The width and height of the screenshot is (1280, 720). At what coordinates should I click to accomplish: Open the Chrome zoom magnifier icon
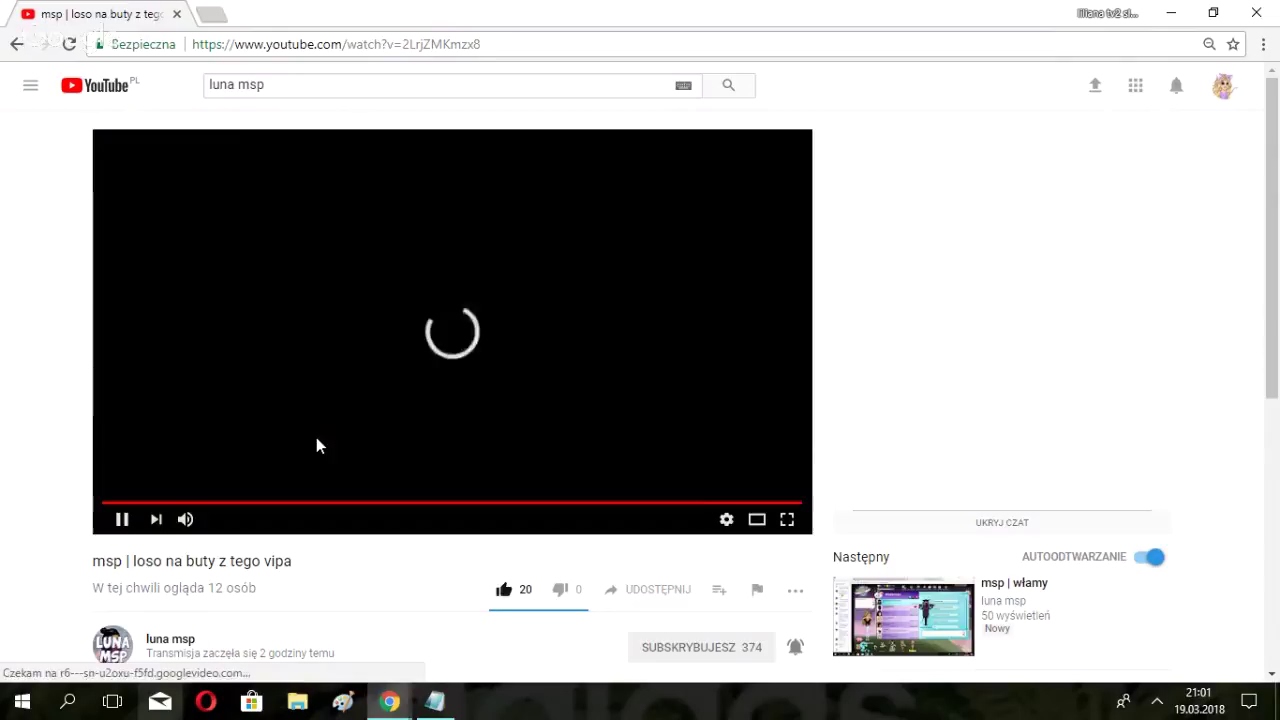1209,44
